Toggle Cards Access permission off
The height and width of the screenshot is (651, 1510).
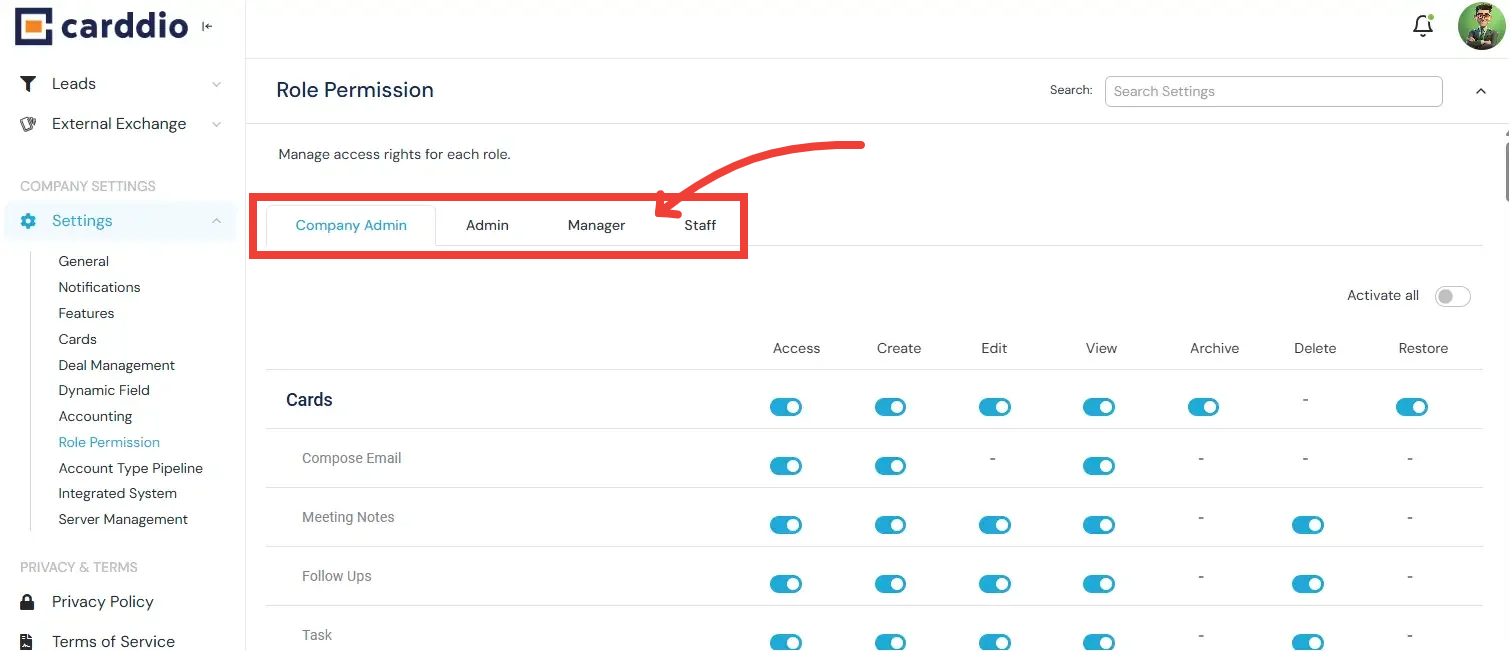tap(786, 407)
